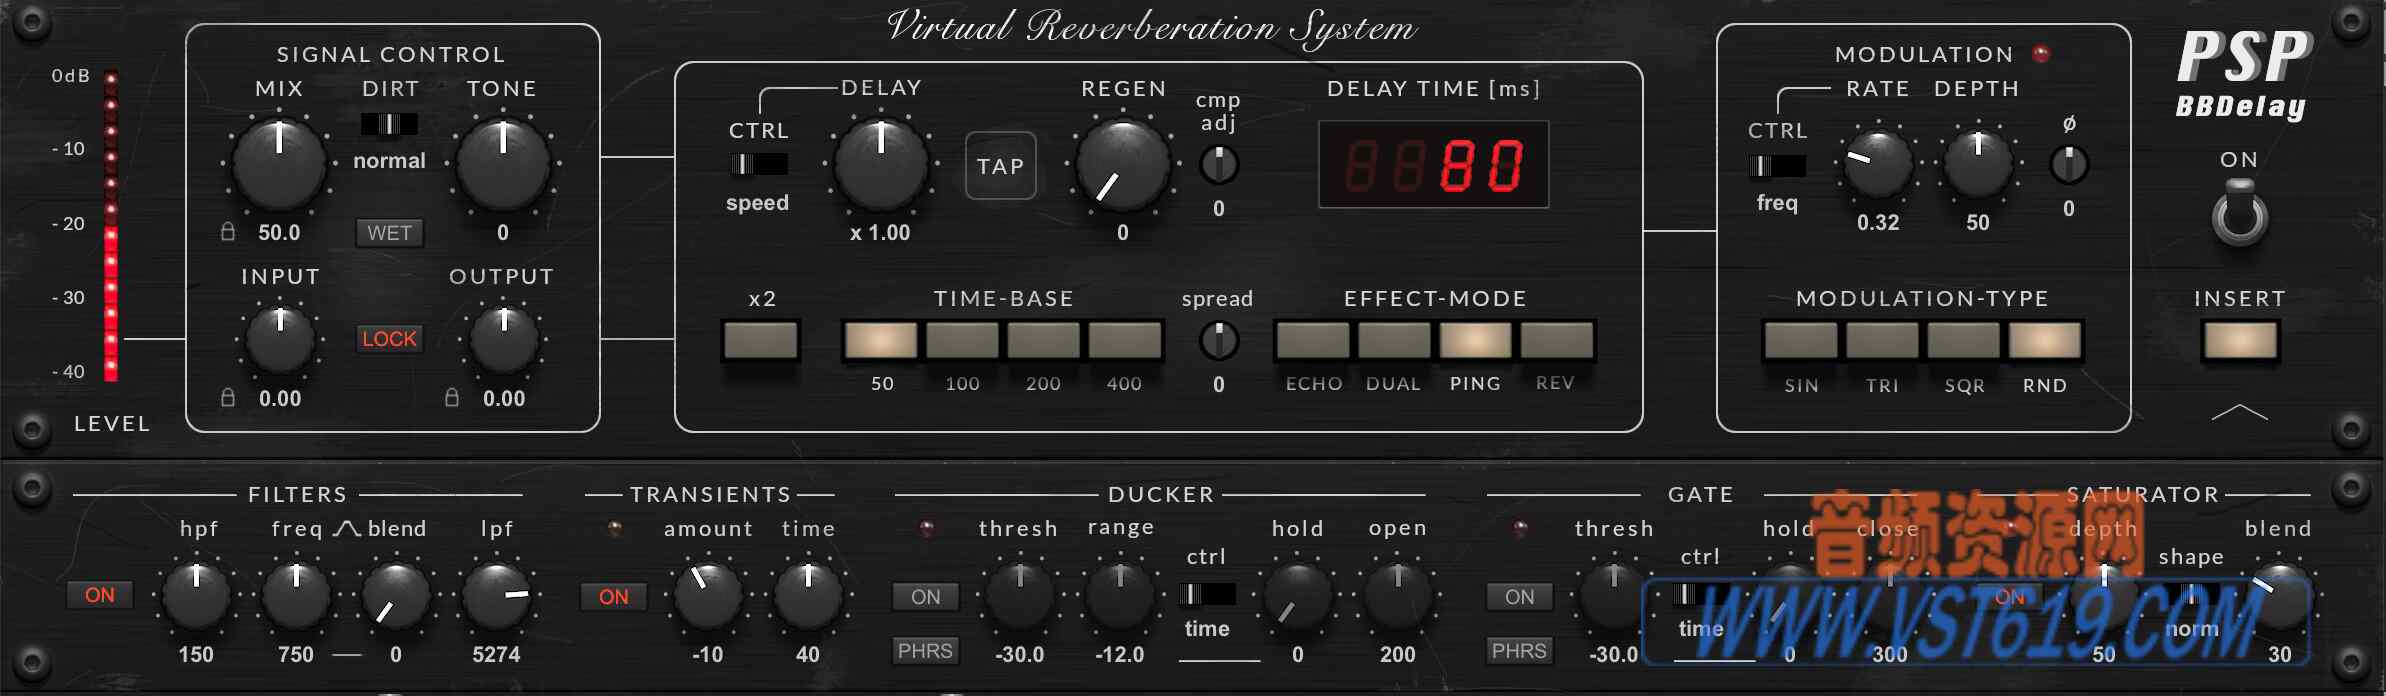Viewport: 2386px width, 696px height.
Task: Click the modulation RATE knob
Action: (1878, 163)
